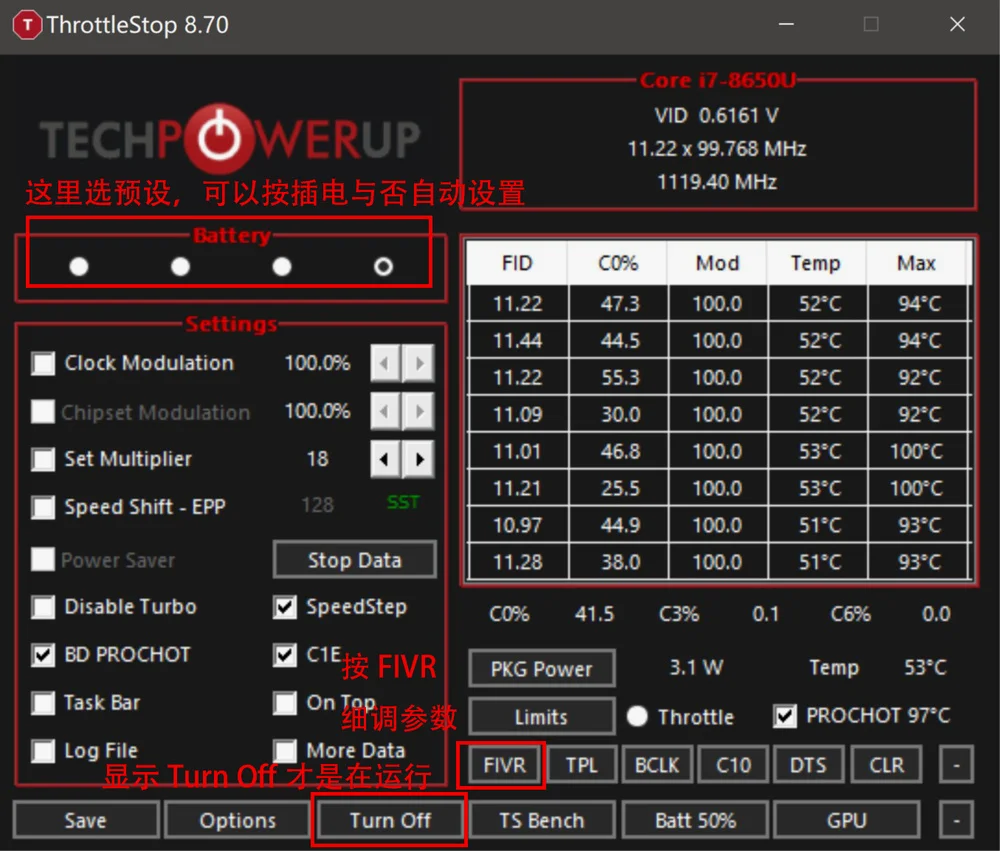
Task: Lower Set Multiplier with left arrow
Action: [x=385, y=459]
